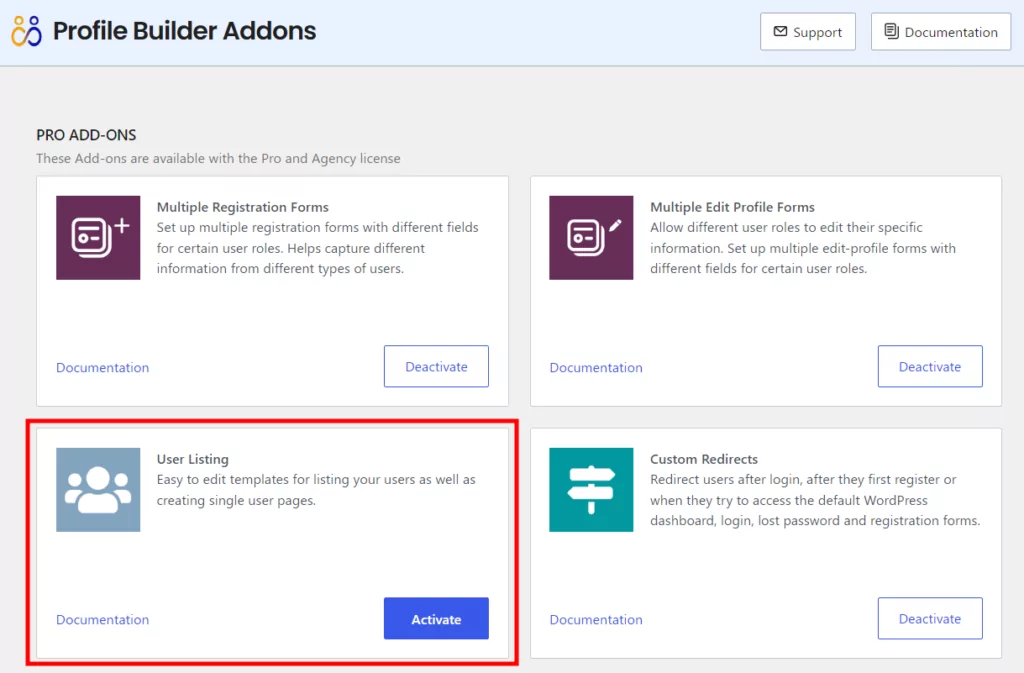Click the User Listing people icon
Viewport: 1024px width, 673px height.
point(98,490)
